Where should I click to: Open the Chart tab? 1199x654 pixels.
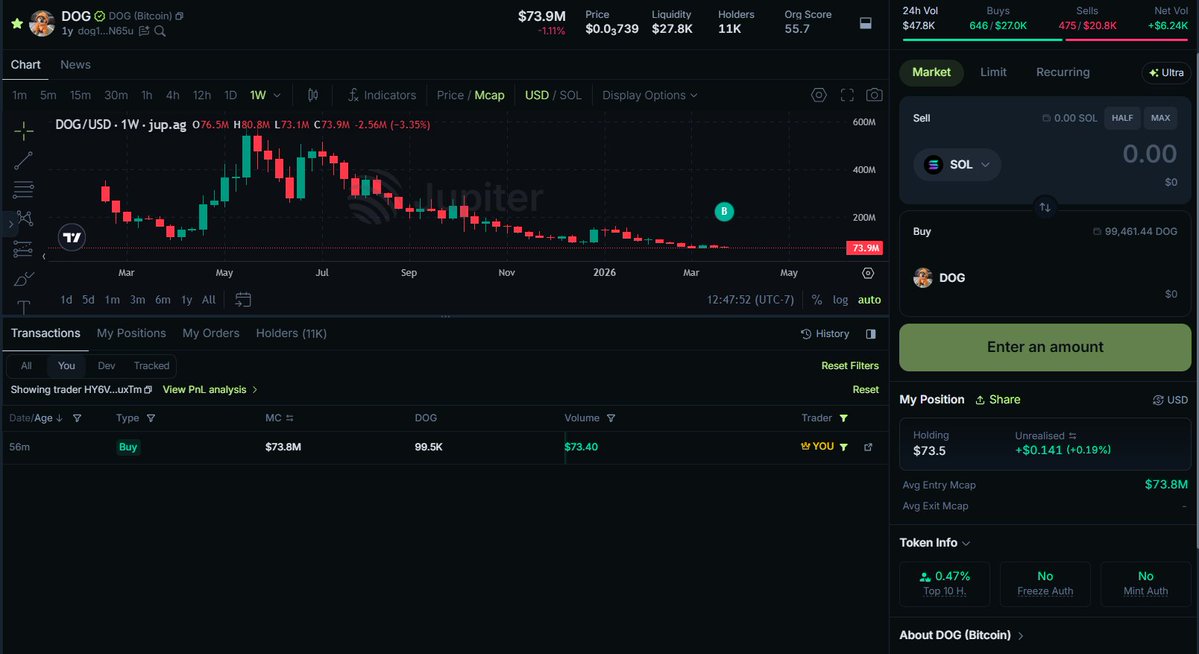[x=25, y=65]
